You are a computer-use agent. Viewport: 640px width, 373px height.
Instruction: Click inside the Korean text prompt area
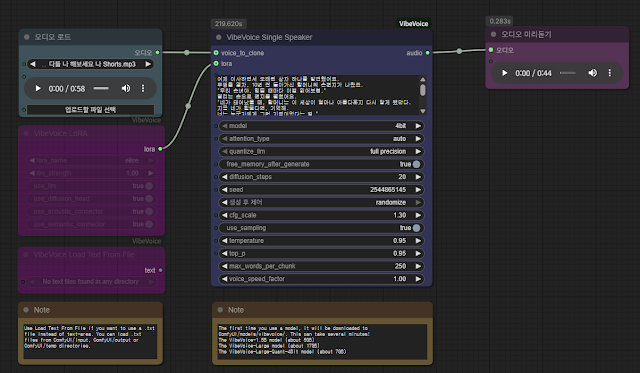click(317, 95)
